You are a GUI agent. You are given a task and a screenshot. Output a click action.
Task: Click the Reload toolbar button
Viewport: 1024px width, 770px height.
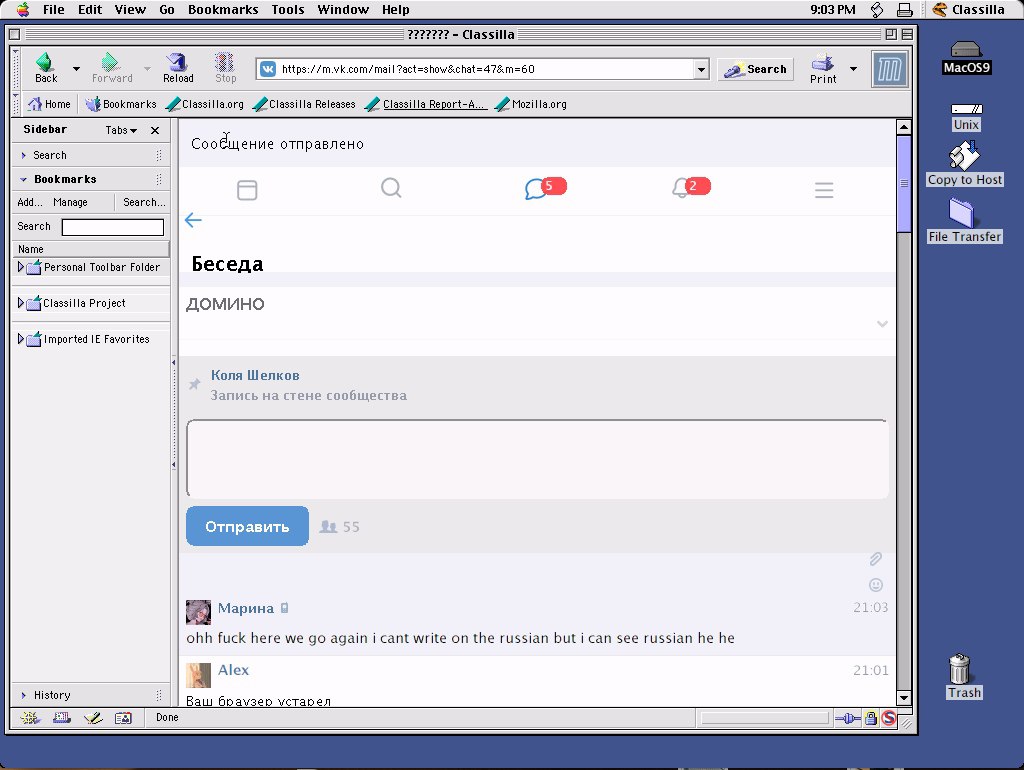tap(178, 68)
